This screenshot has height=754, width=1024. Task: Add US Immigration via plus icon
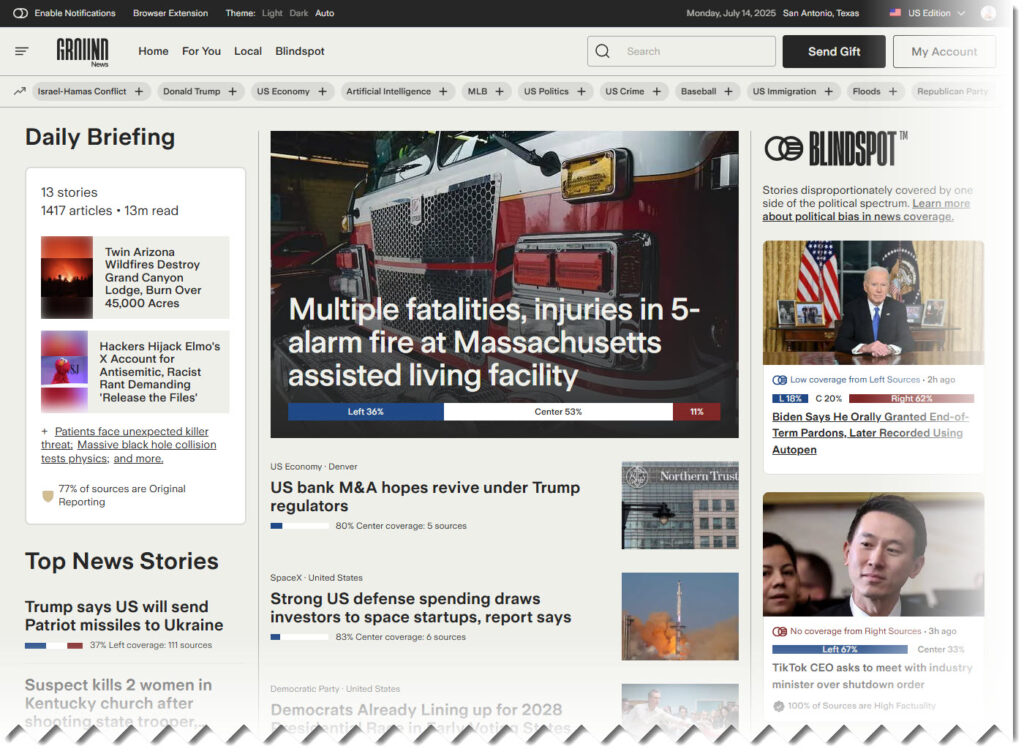[x=828, y=91]
